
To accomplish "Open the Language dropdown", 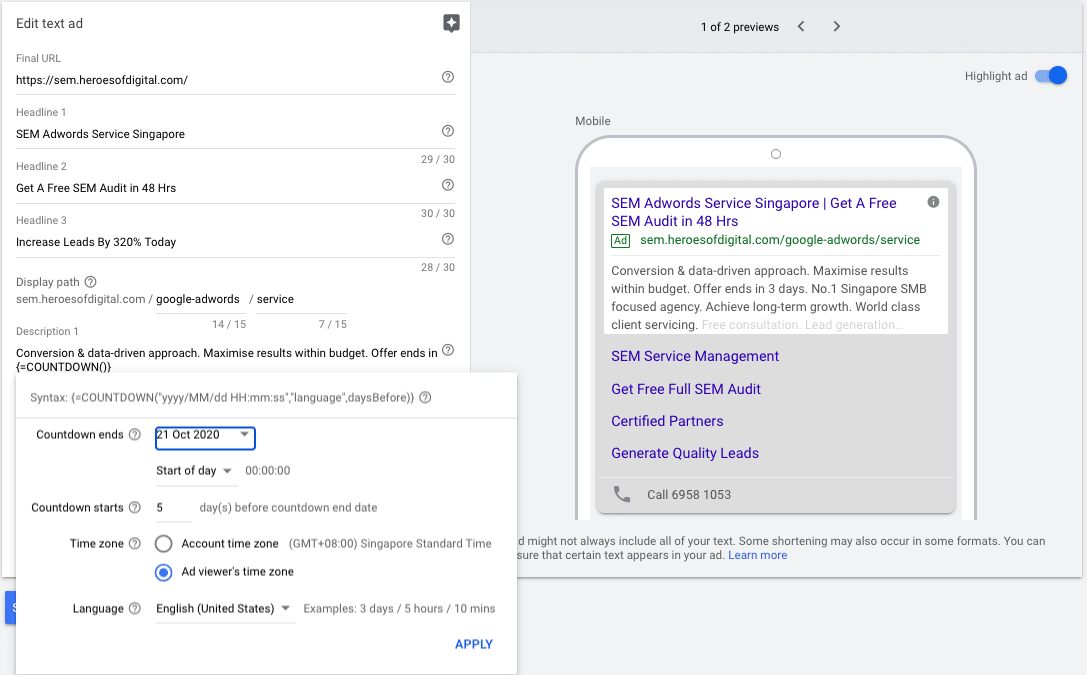I will pyautogui.click(x=224, y=609).
